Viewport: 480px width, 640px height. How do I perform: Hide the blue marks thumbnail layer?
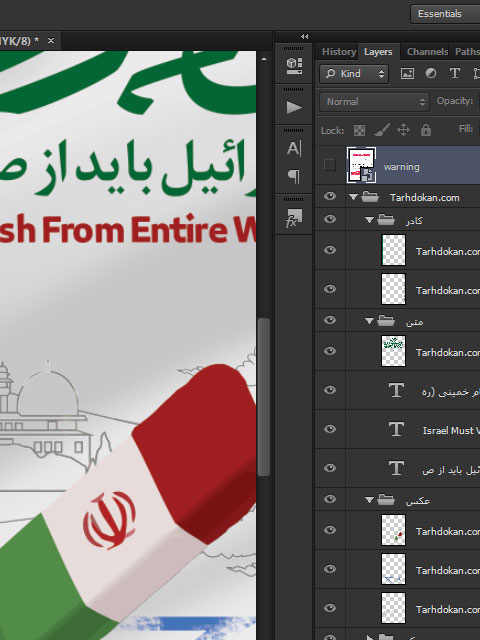[x=330, y=569]
